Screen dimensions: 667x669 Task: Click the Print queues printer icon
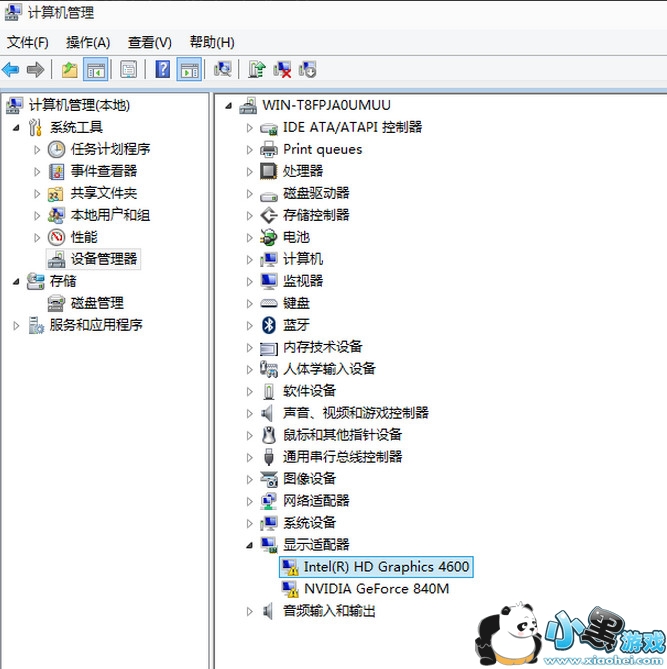[269, 149]
